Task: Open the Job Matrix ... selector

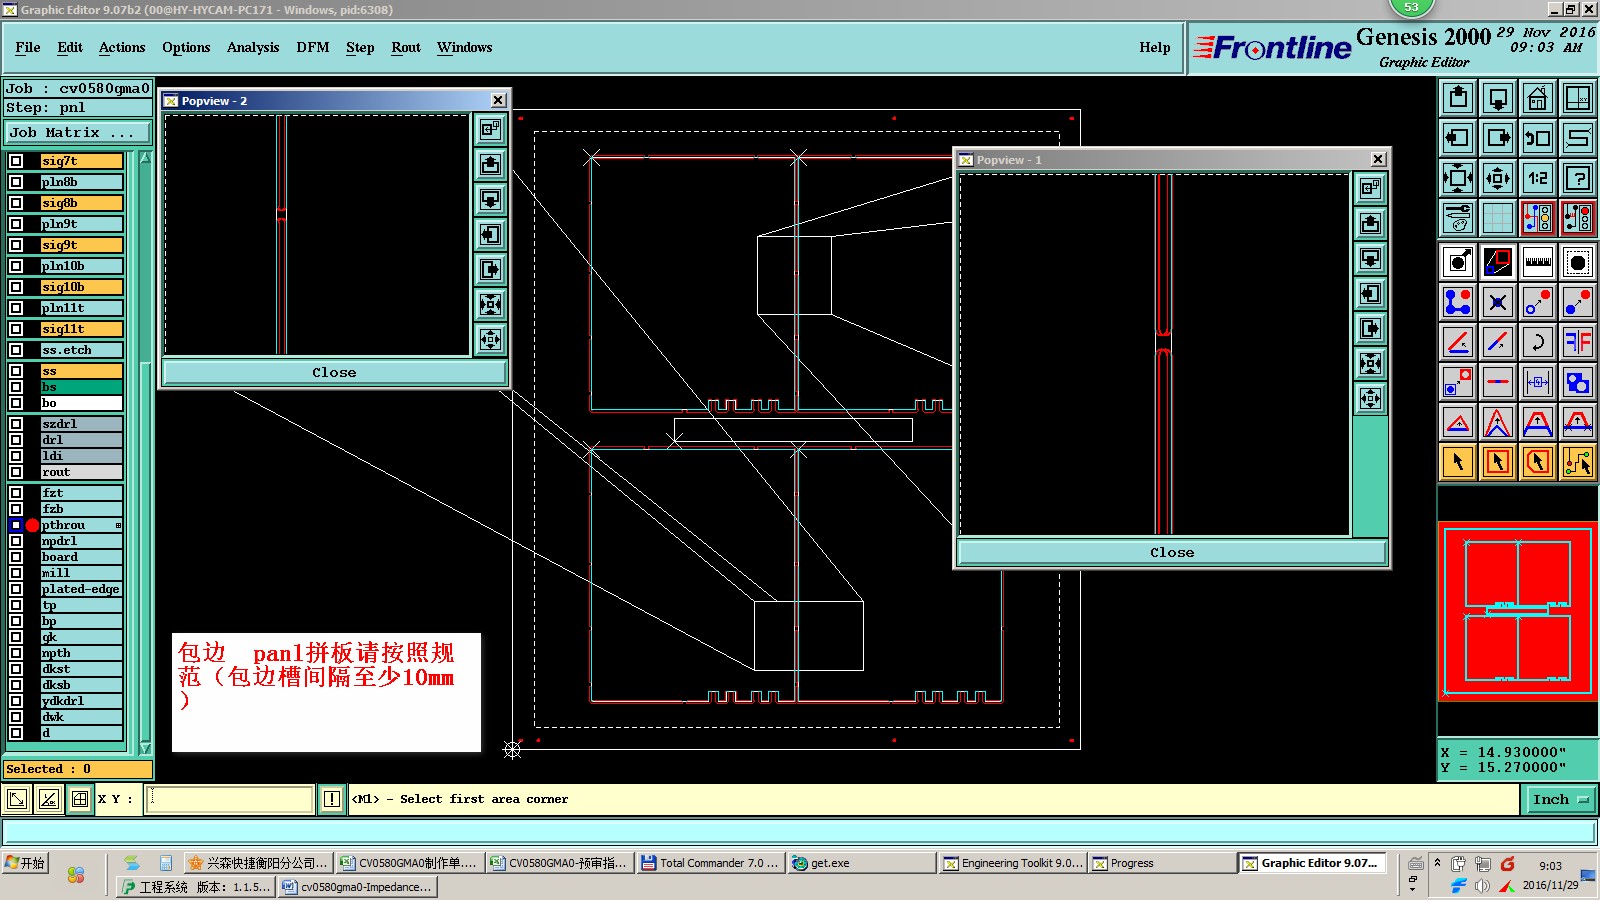Action: pyautogui.click(x=78, y=132)
